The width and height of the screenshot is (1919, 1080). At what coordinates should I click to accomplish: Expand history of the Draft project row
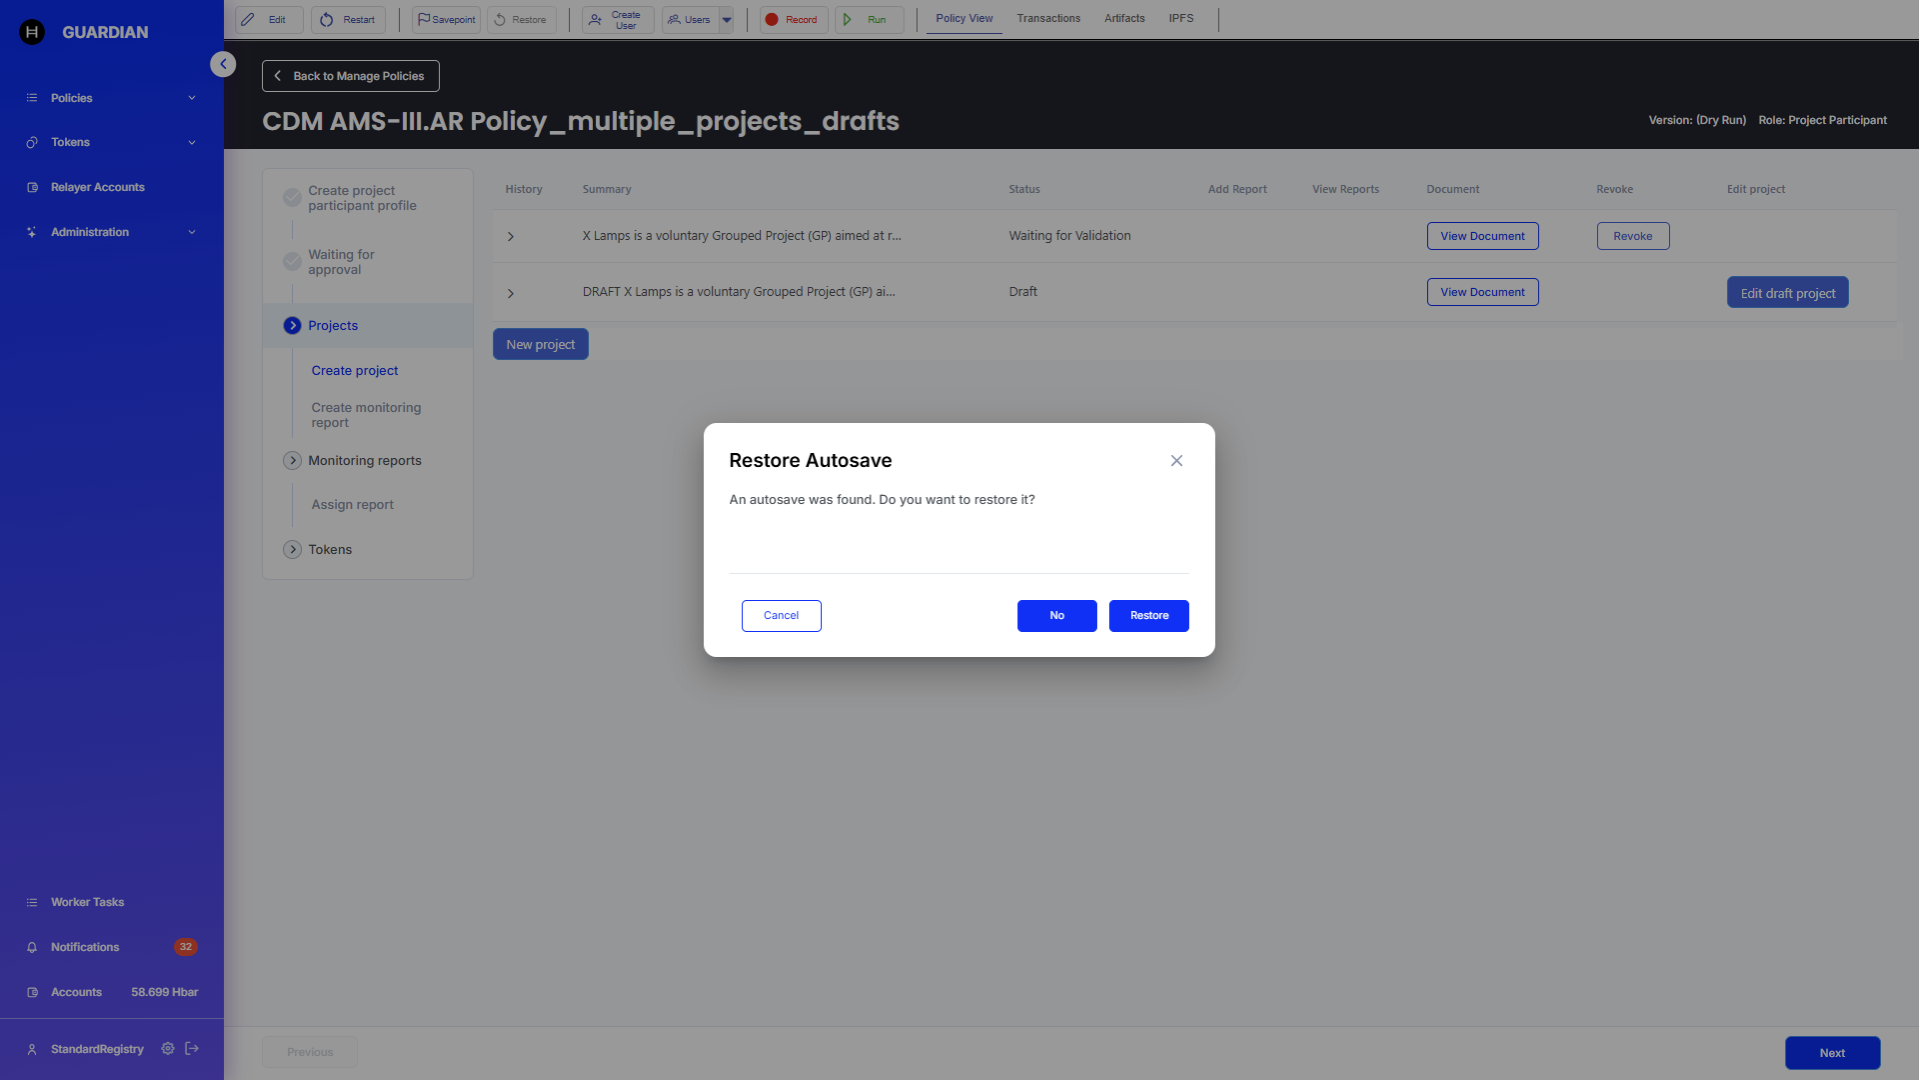pyautogui.click(x=511, y=293)
